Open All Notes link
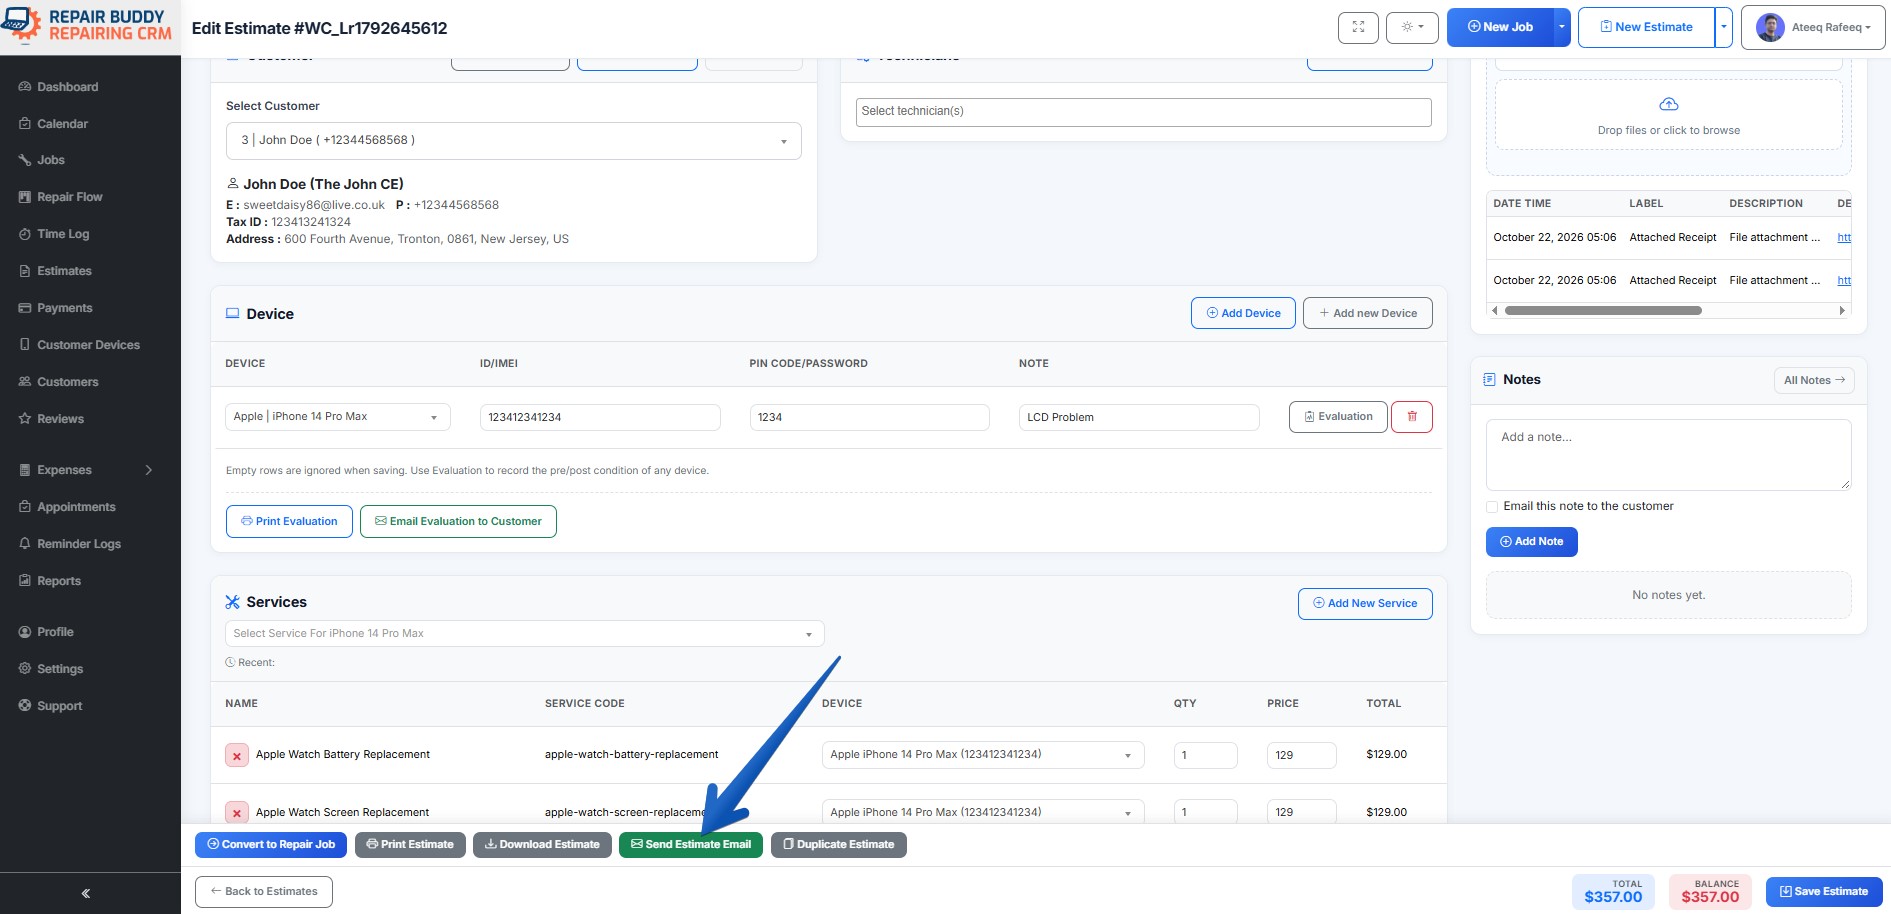Viewport: 1891px width, 914px height. tap(1814, 380)
